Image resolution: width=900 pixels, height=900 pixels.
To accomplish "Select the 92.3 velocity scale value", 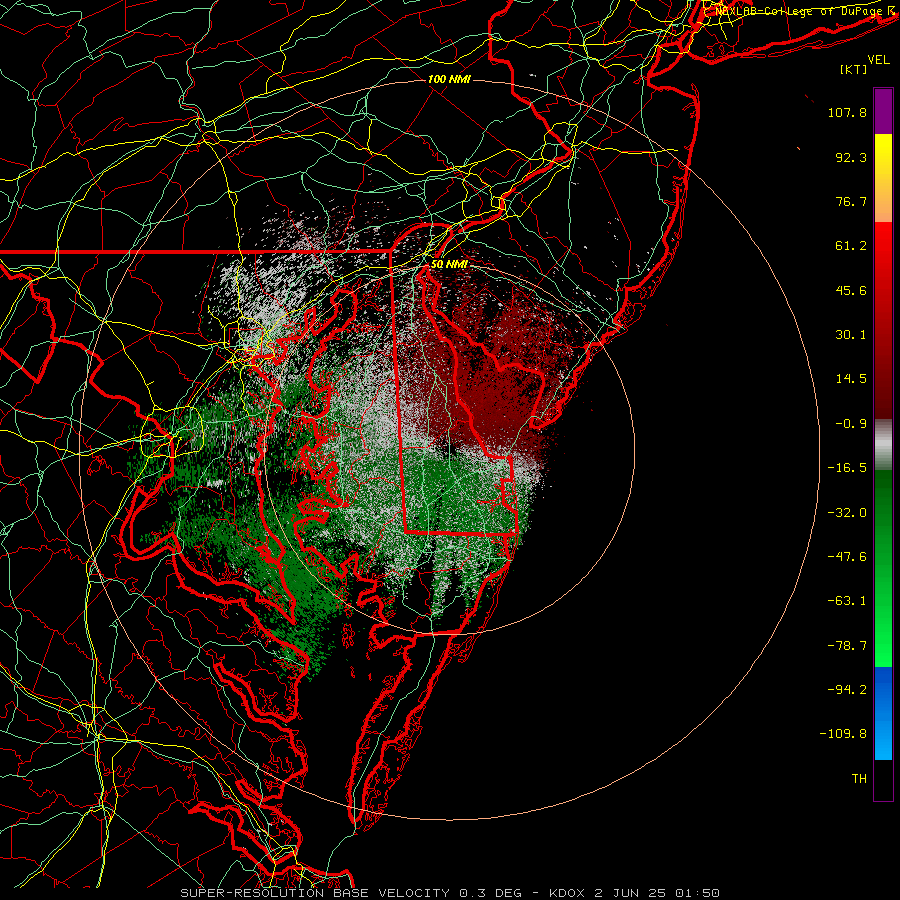I will [x=851, y=157].
